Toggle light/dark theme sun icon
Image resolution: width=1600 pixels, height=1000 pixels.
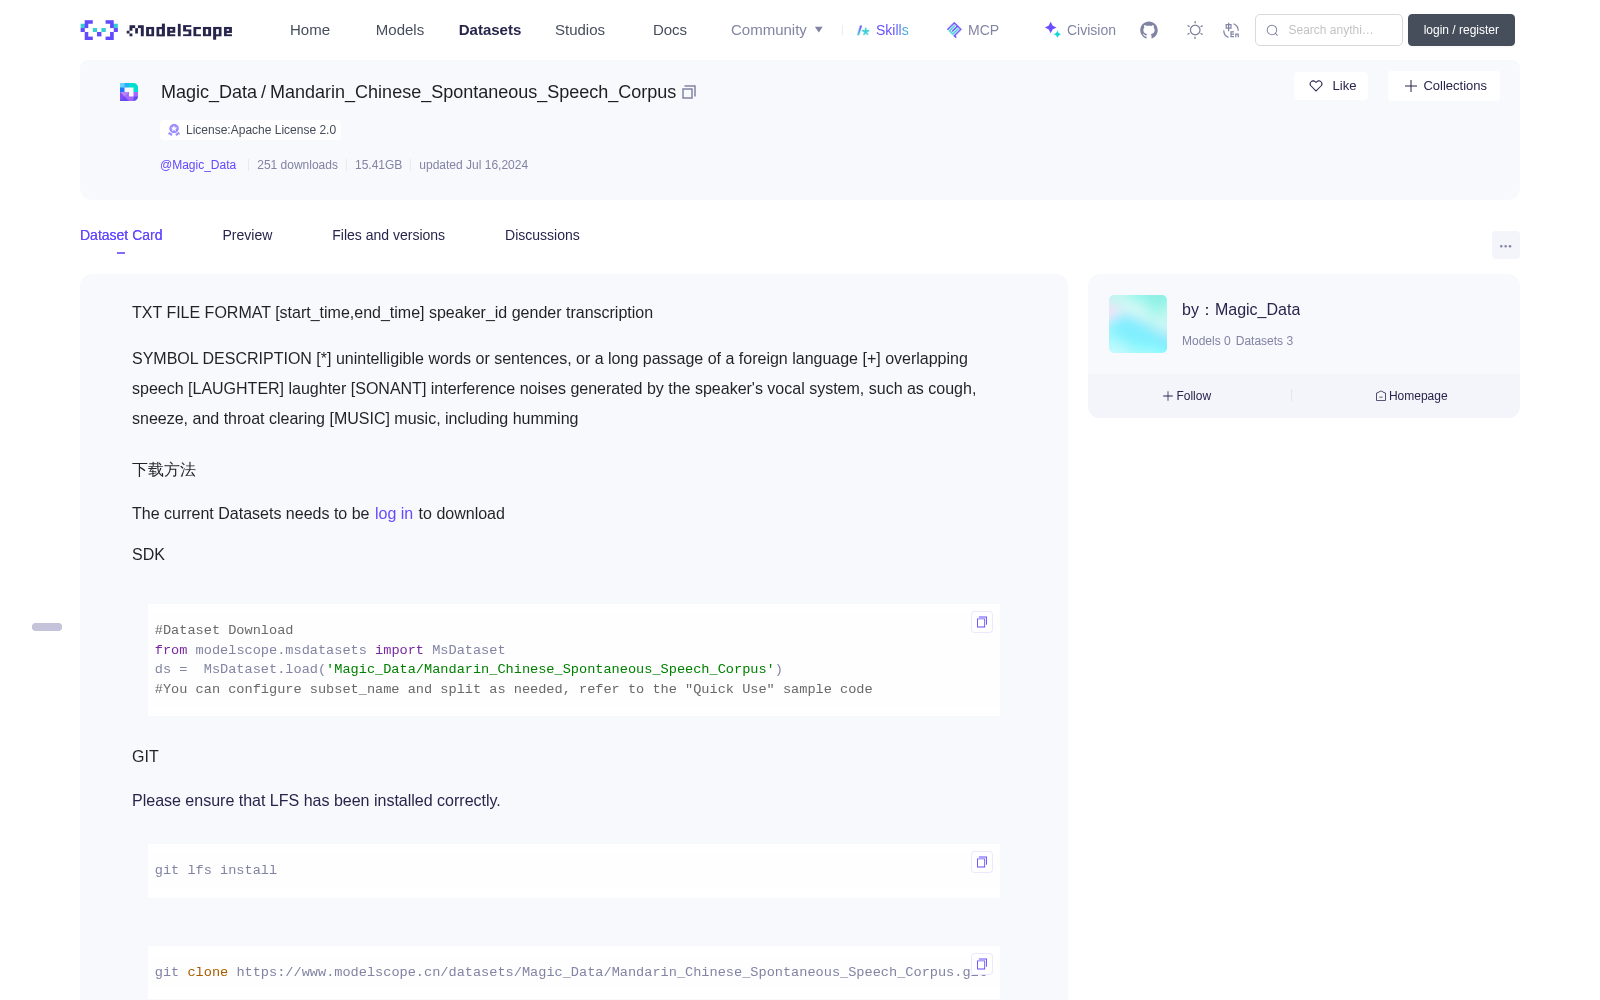click(x=1195, y=30)
